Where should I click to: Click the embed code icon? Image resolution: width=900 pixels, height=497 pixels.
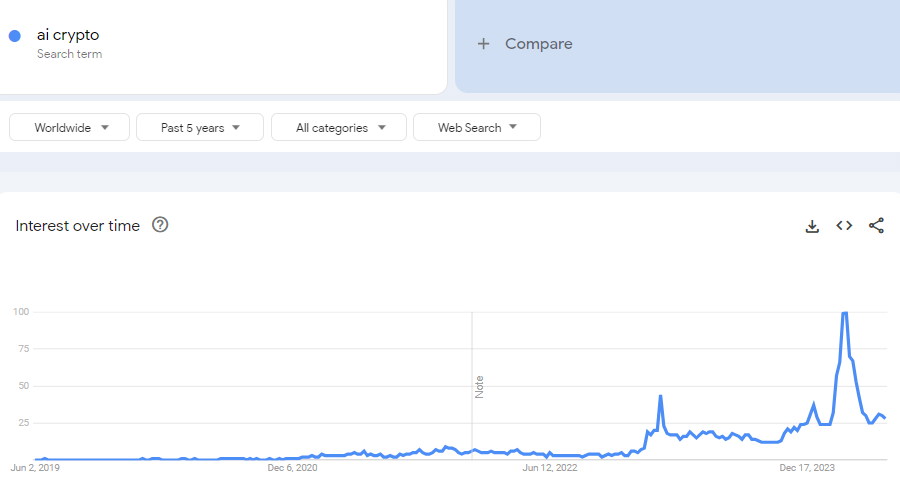844,226
